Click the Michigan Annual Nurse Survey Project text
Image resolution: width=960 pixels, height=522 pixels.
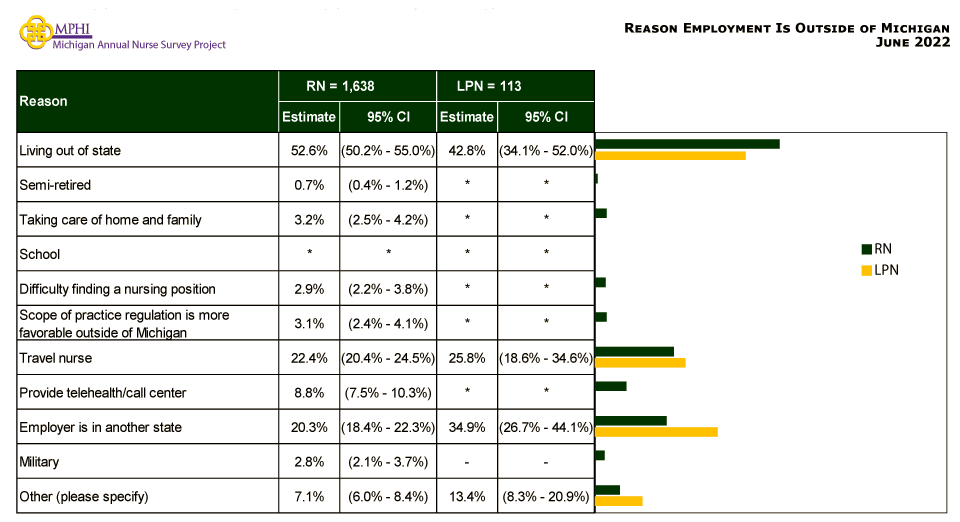click(x=139, y=45)
